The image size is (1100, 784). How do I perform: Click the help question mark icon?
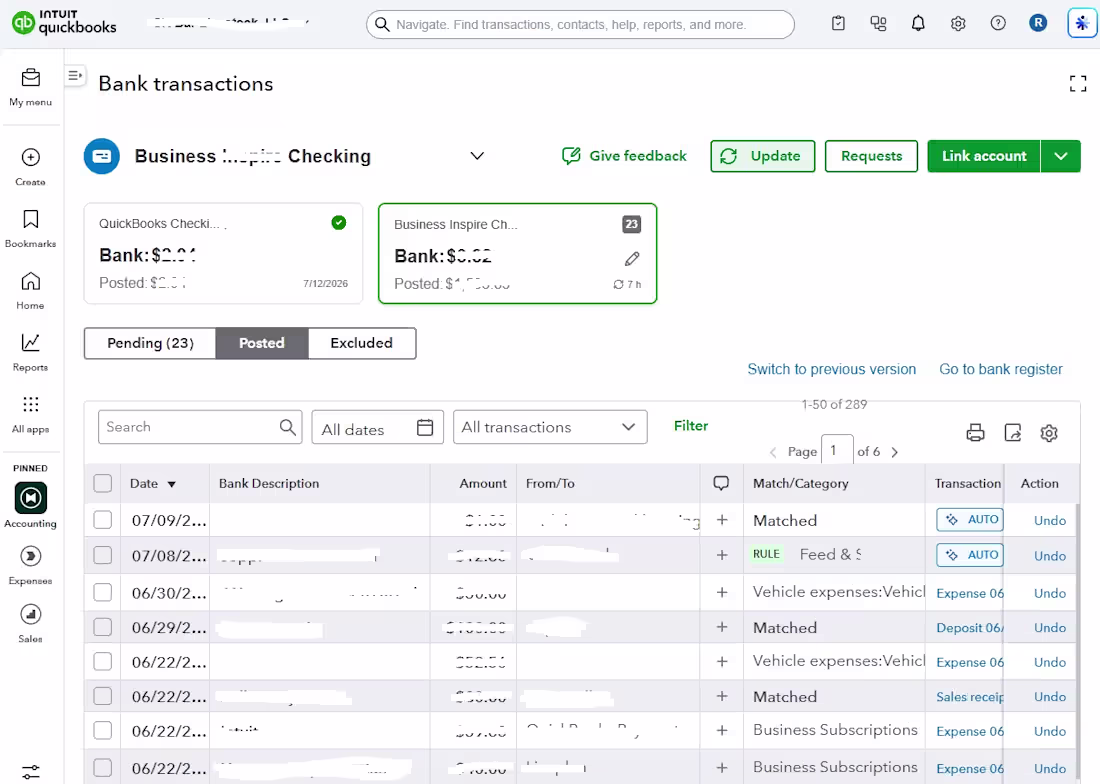click(x=998, y=24)
